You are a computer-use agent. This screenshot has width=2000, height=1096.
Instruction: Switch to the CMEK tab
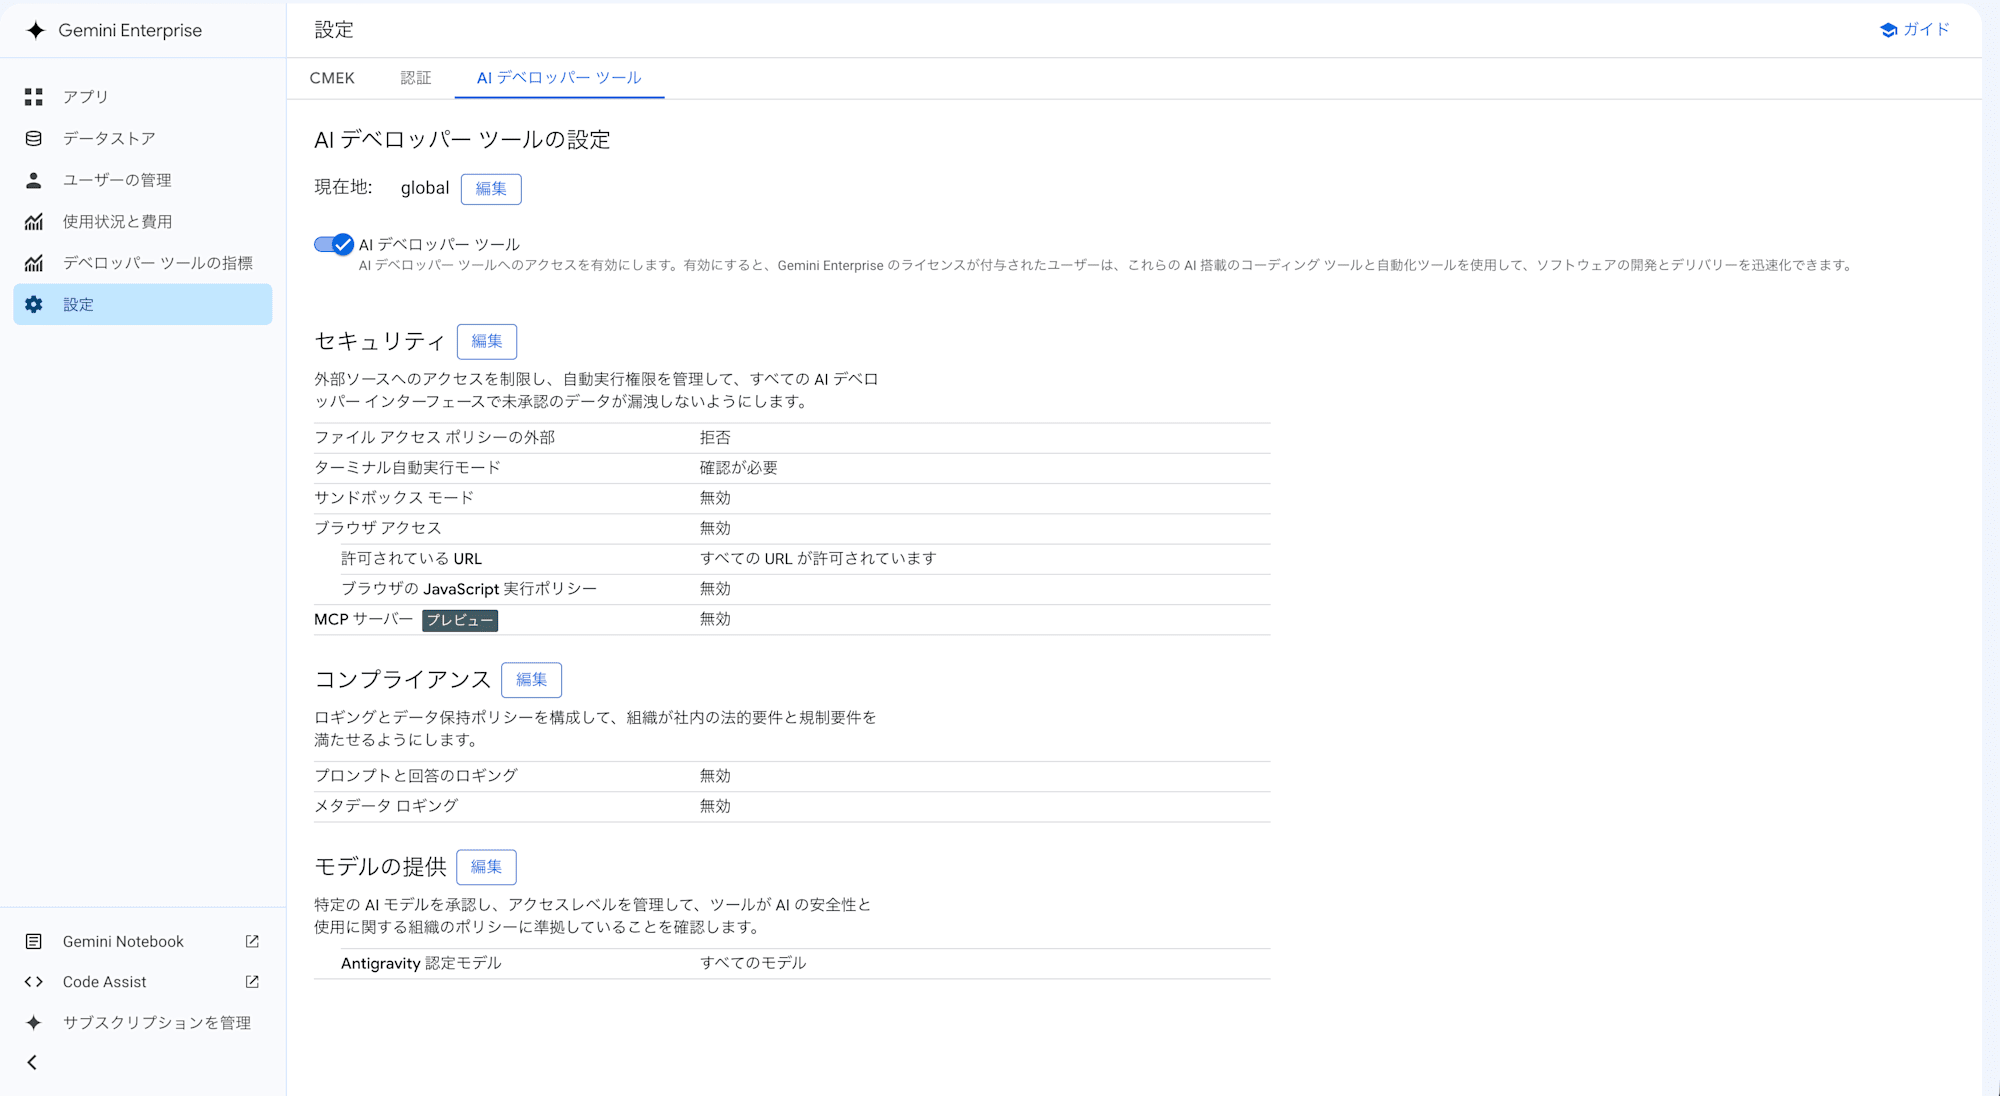coord(332,78)
